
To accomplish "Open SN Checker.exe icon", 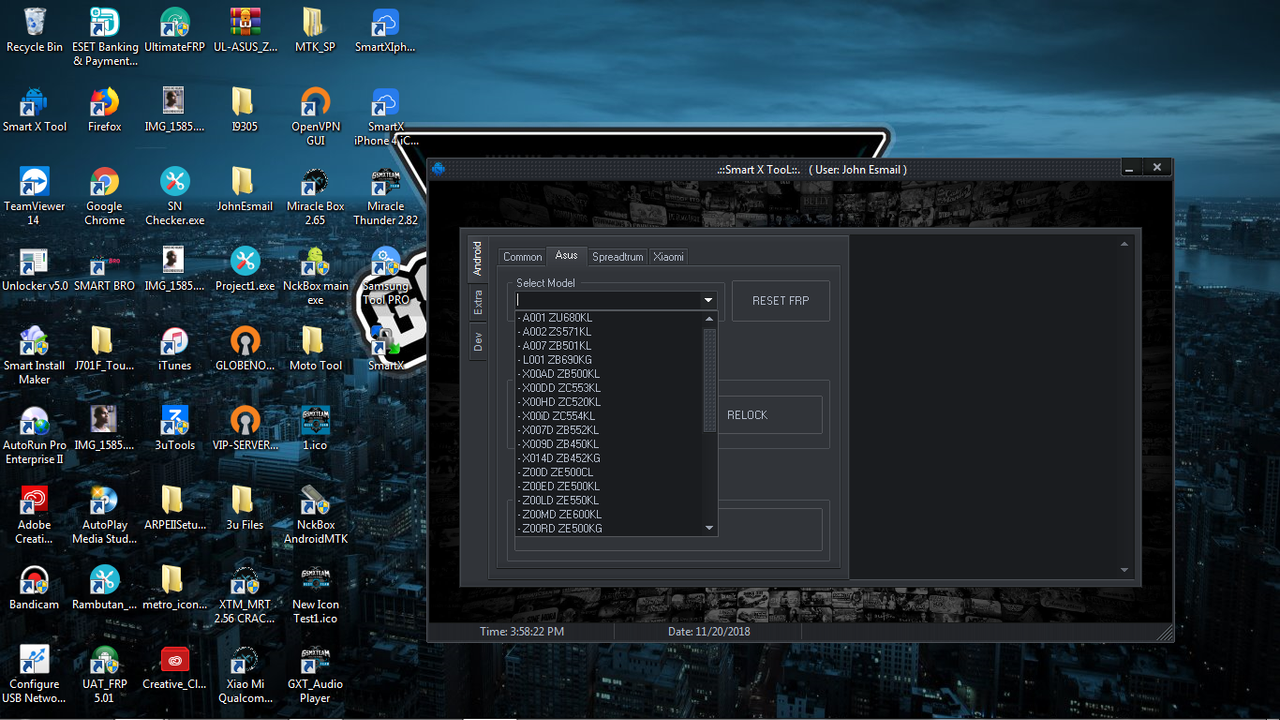I will coord(175,196).
